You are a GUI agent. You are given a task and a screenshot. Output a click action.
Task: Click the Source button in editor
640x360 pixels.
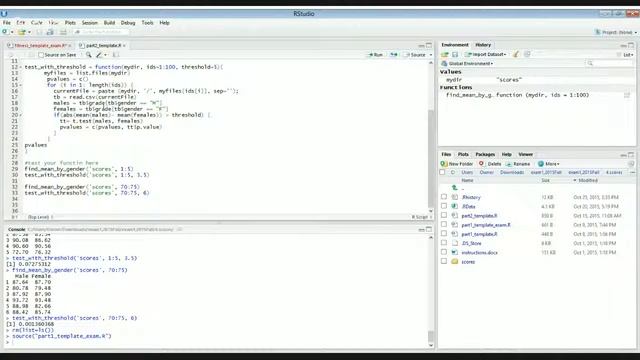(x=416, y=55)
